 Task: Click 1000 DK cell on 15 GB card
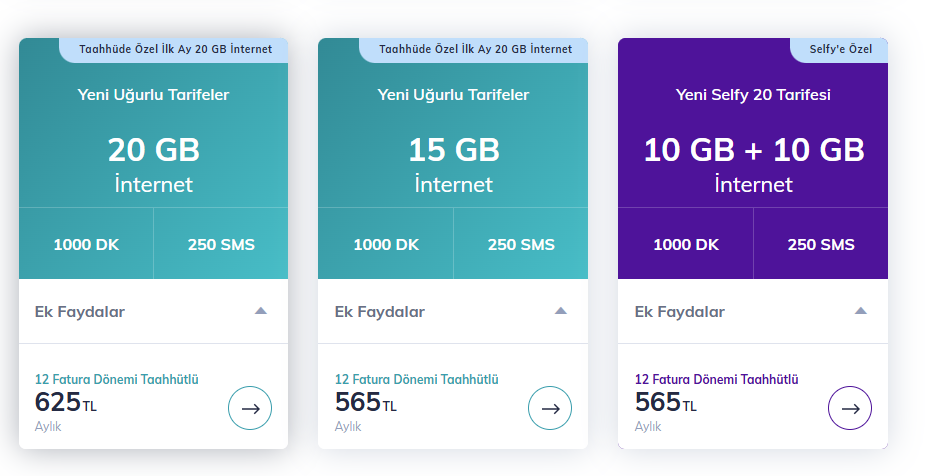[386, 244]
